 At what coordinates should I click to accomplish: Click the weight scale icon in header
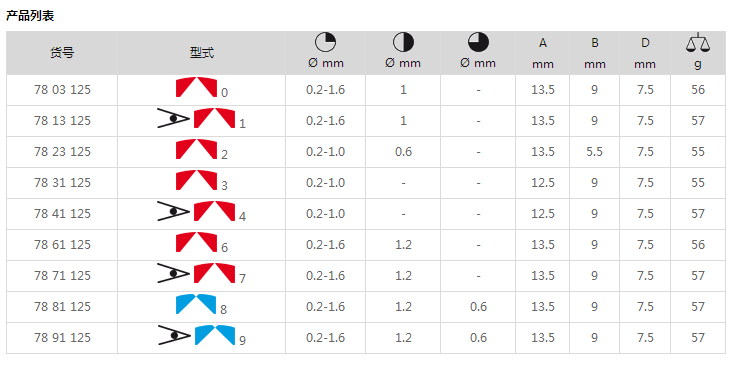(x=698, y=43)
